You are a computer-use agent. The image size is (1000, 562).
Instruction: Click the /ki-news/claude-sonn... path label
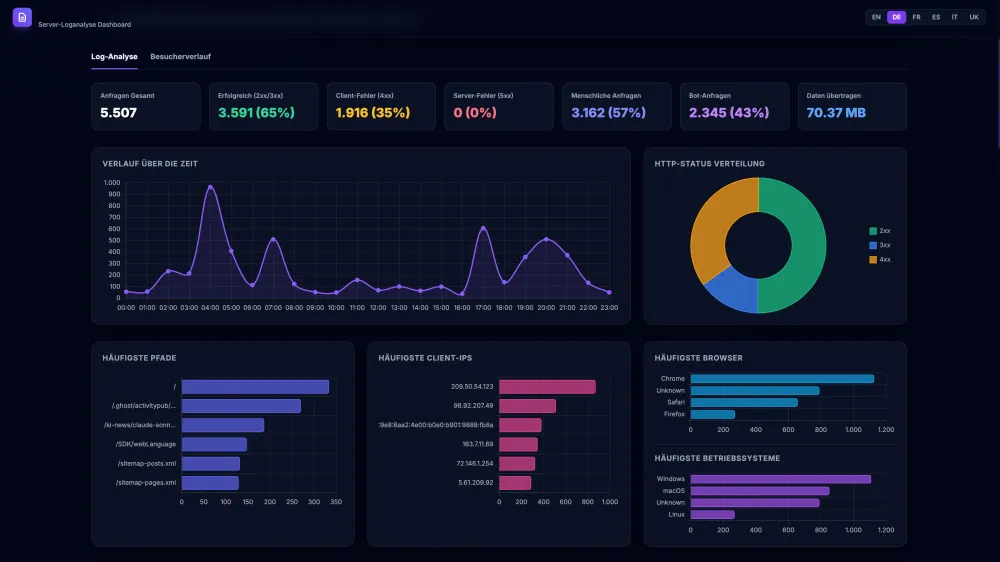[140, 425]
